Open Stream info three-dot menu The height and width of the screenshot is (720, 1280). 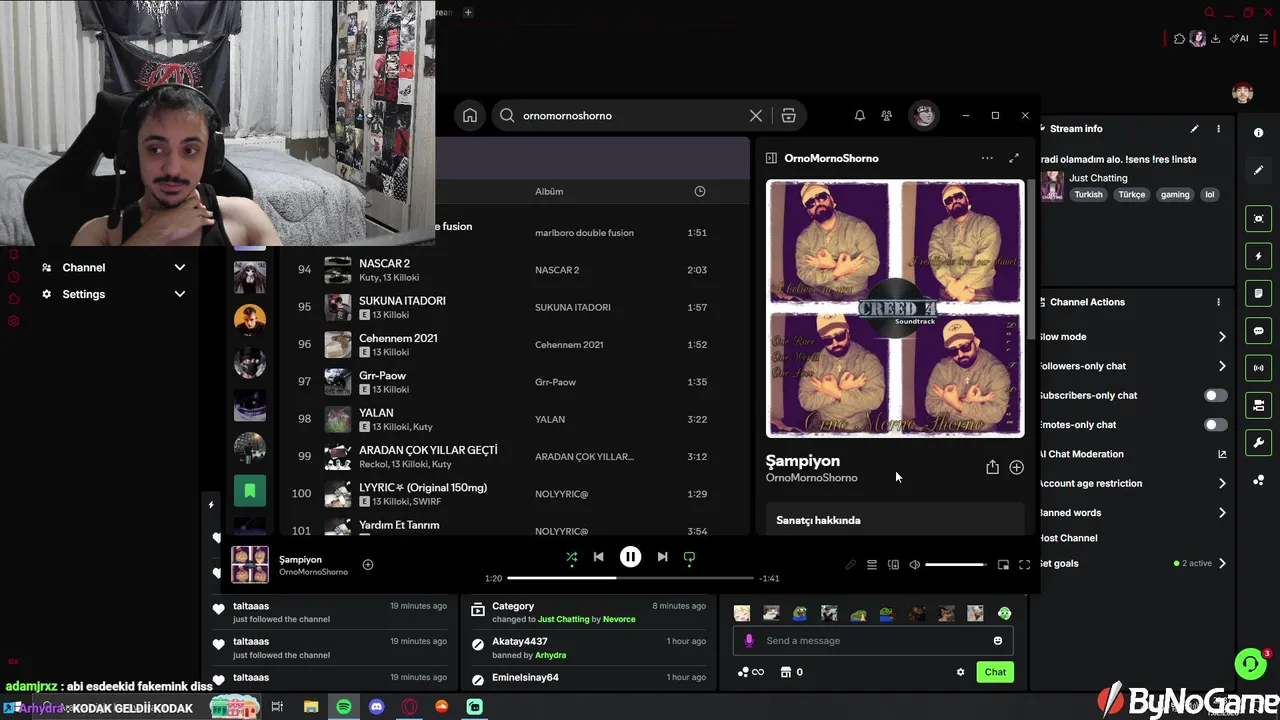tap(1218, 129)
